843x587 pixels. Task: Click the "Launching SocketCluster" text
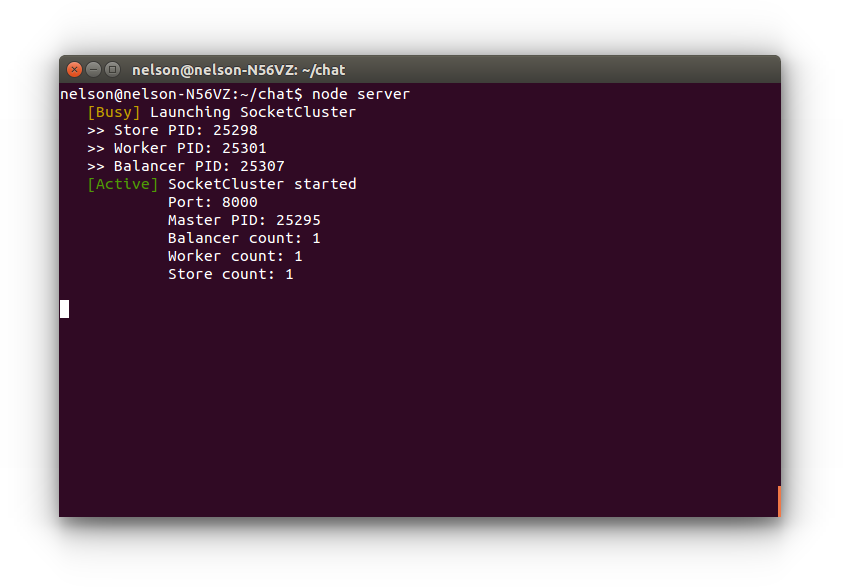click(x=253, y=112)
